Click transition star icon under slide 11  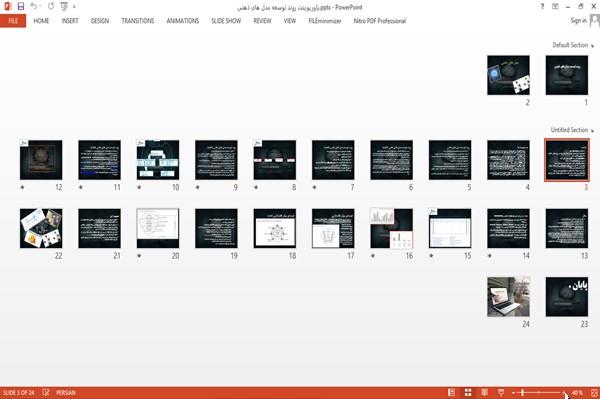81,187
